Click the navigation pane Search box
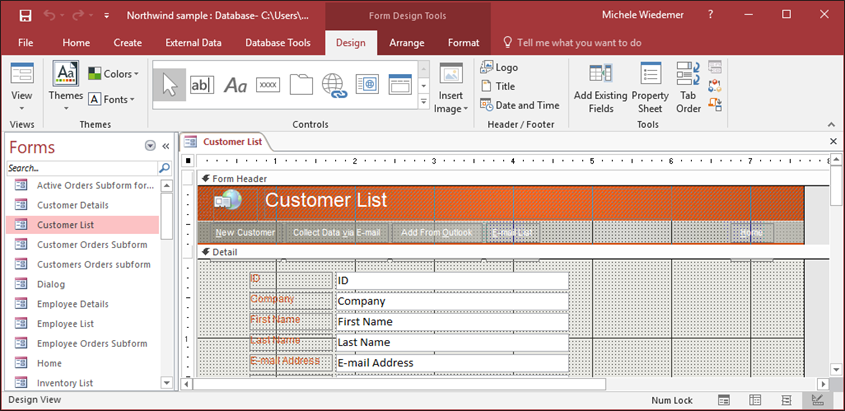Screen dimensions: 845x411 (82, 168)
